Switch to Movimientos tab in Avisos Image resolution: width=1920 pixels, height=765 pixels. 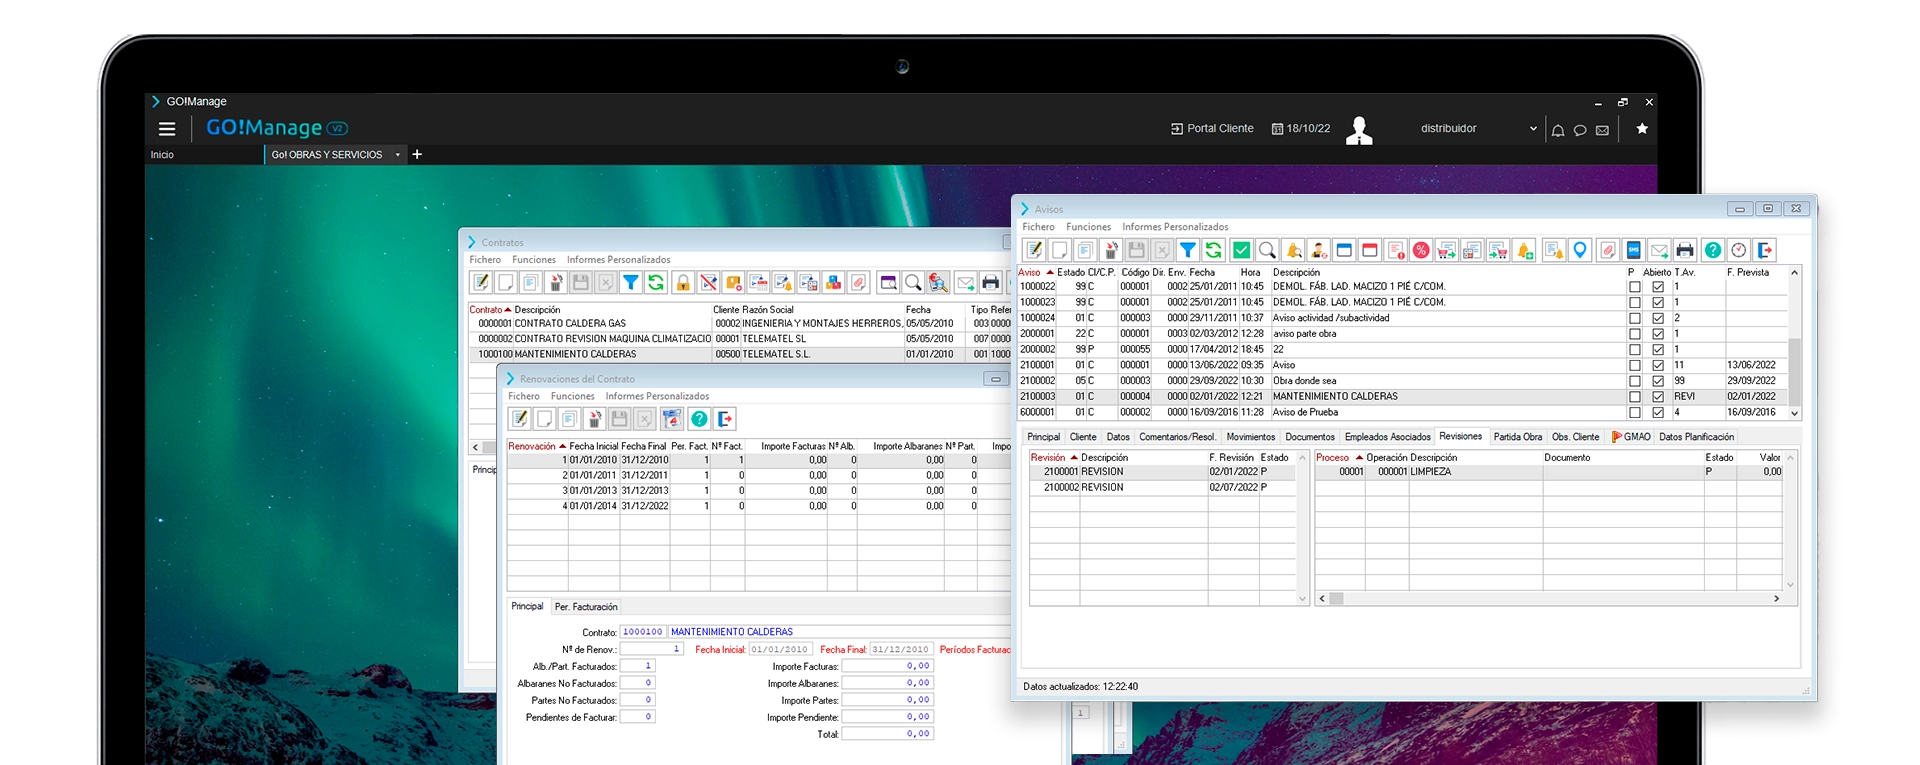1251,437
